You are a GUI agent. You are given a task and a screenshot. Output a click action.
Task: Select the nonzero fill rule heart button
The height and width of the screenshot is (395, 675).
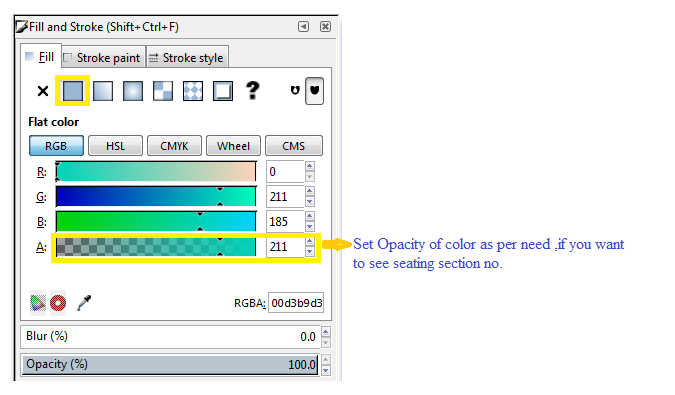tap(315, 91)
